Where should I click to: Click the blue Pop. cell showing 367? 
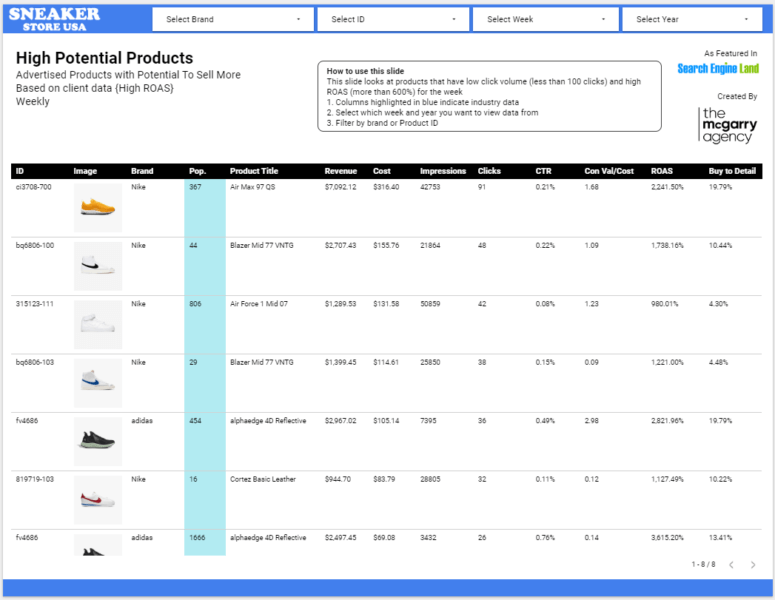pos(204,187)
